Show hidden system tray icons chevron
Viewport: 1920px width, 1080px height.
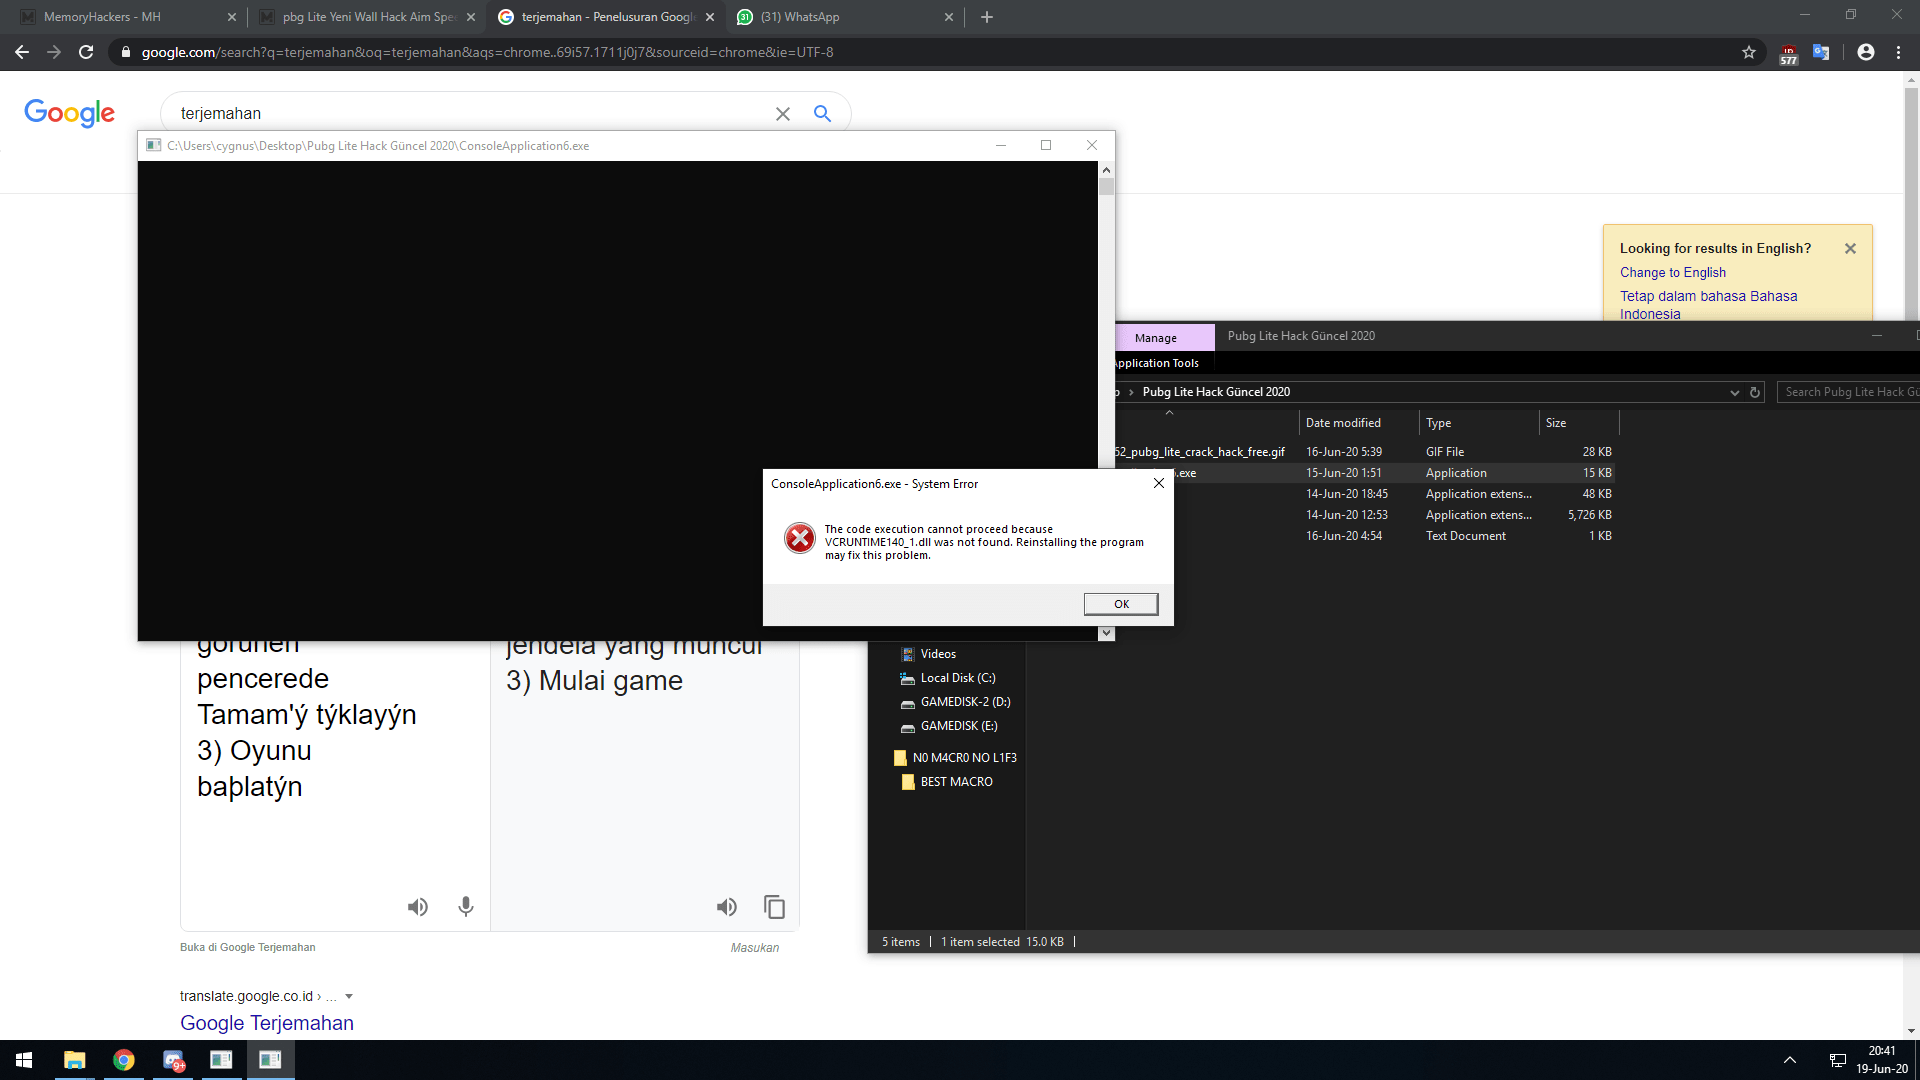point(1789,1060)
